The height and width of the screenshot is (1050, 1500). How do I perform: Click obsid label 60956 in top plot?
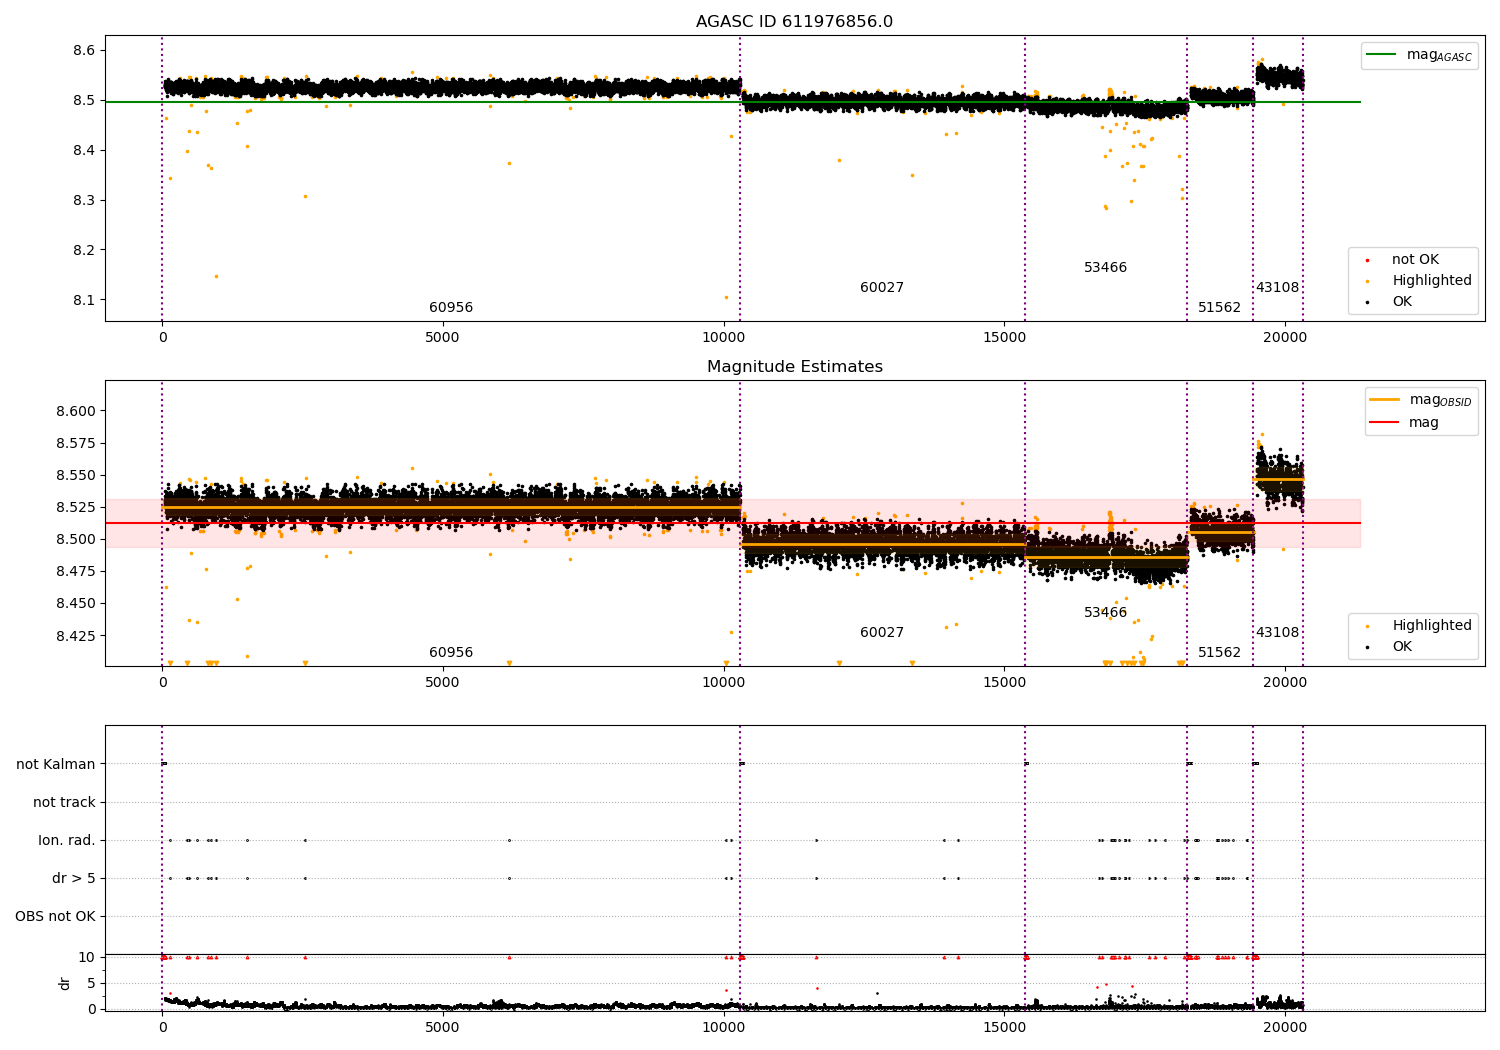click(x=451, y=308)
